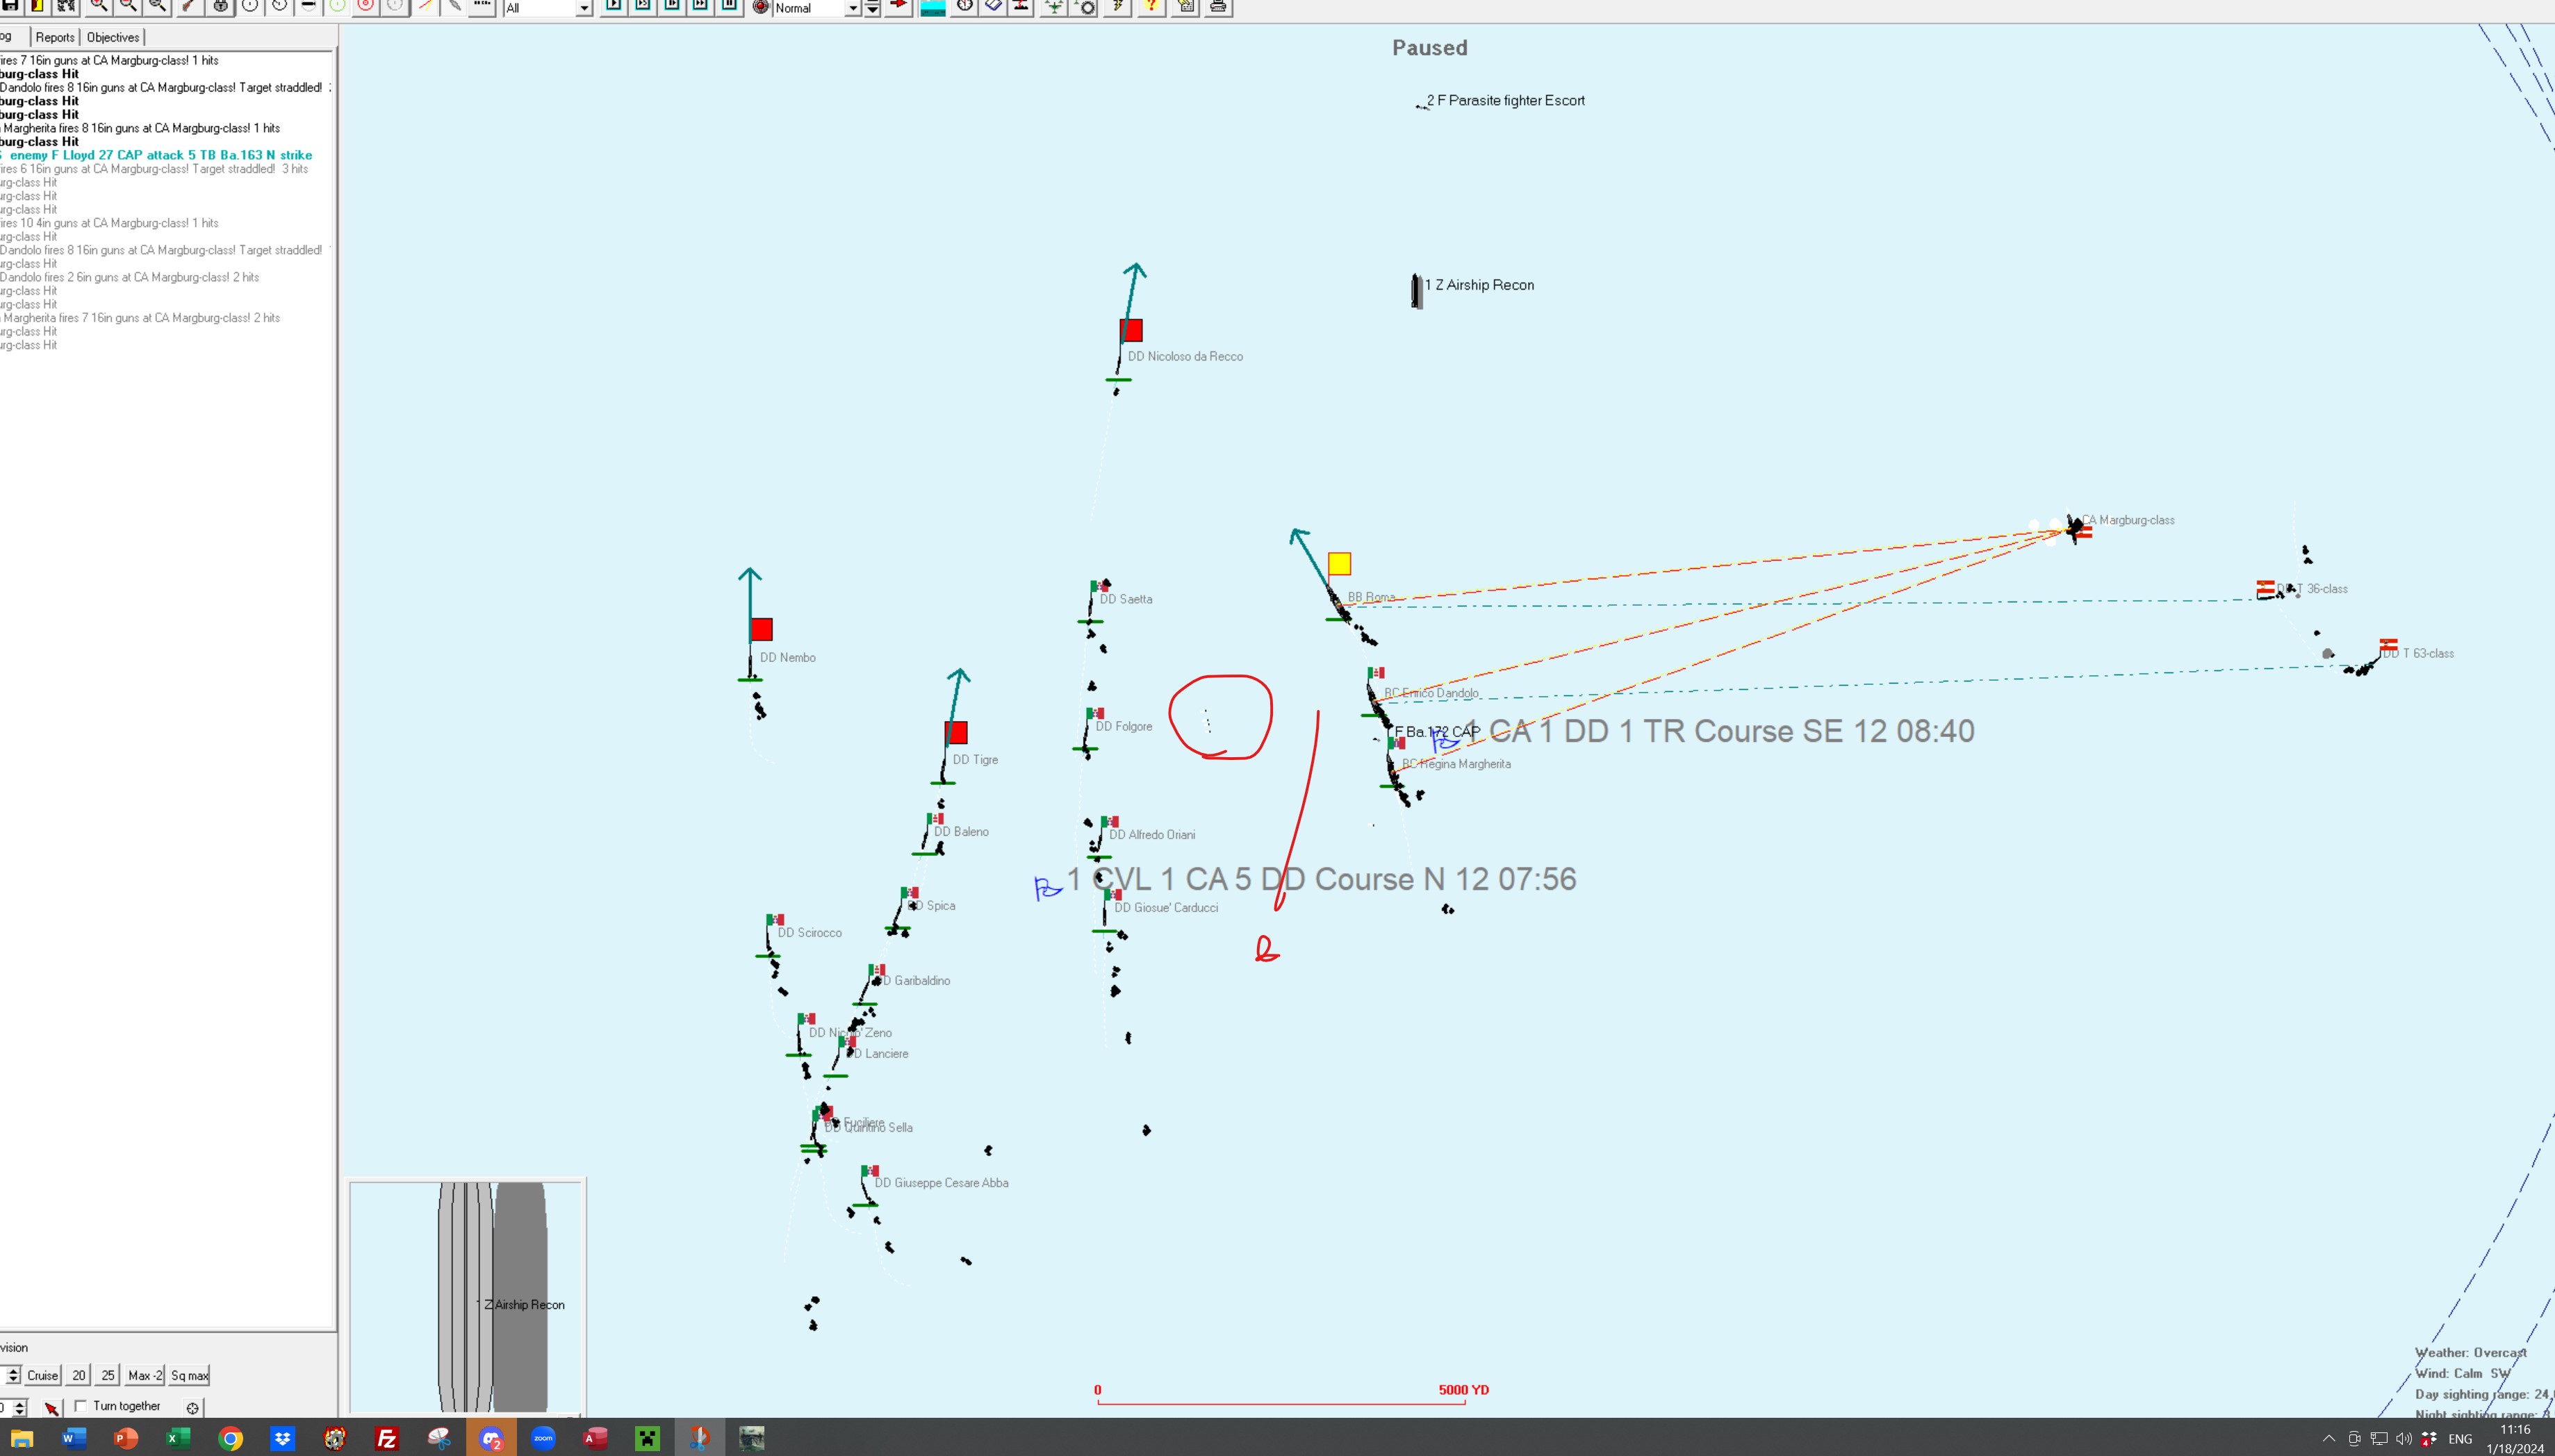This screenshot has height=1456, width=2555.
Task: Click the course spinner arrows on the bottom row
Action: coord(19,1408)
